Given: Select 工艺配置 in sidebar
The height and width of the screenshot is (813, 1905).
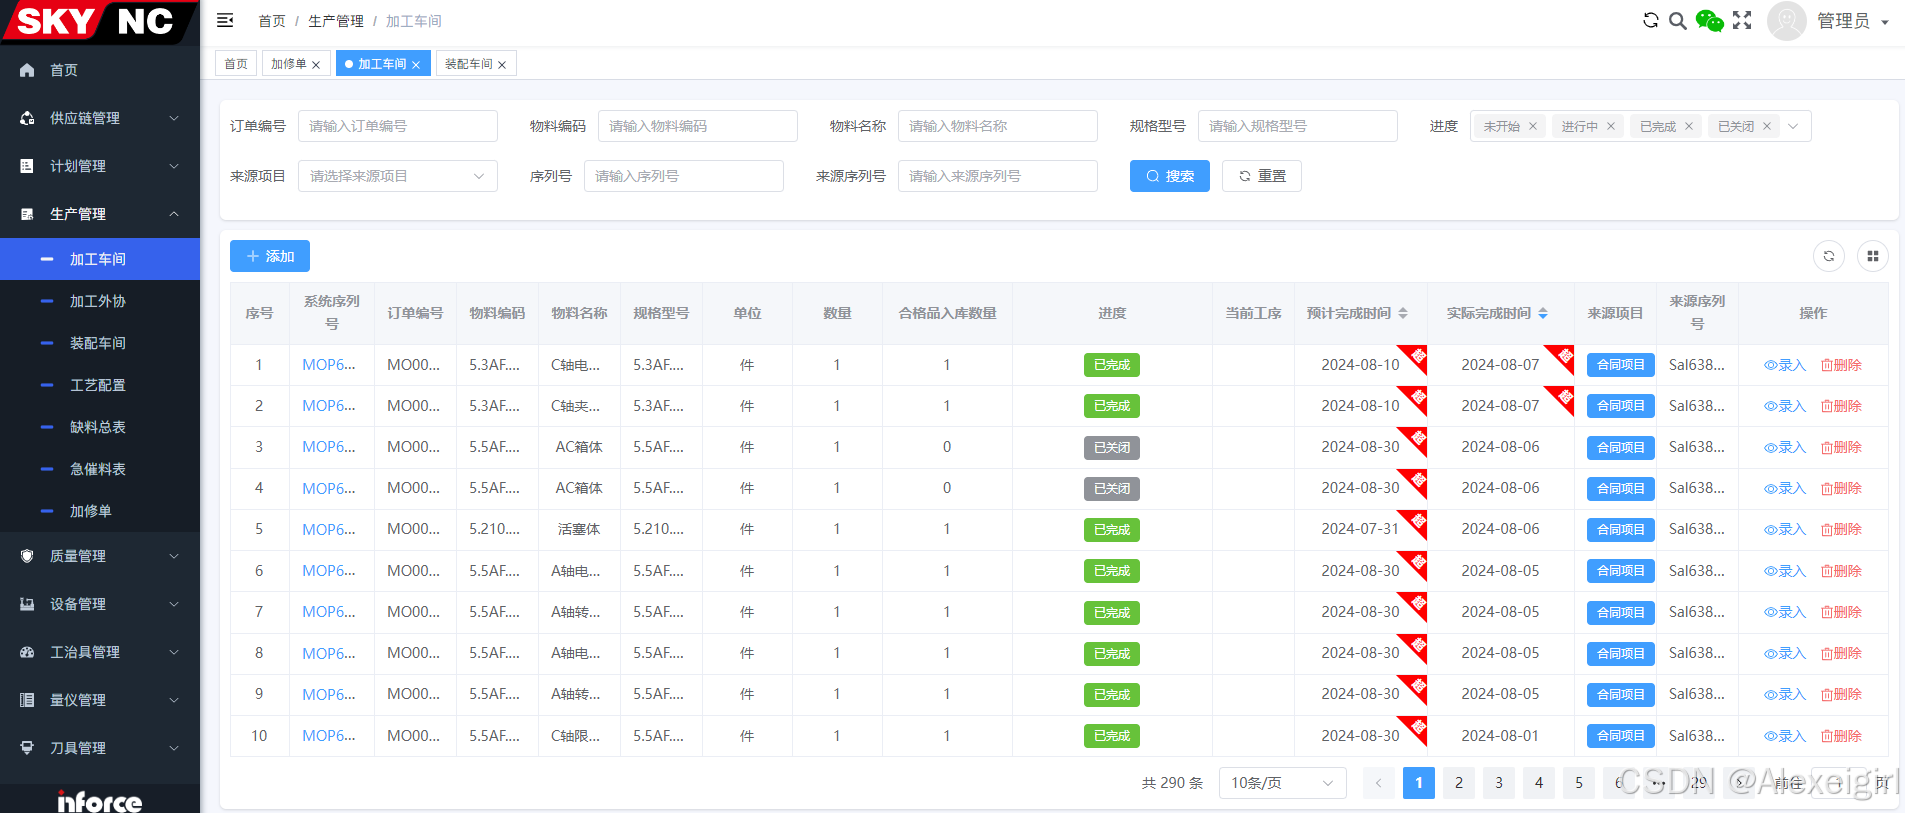Looking at the screenshot, I should 100,385.
